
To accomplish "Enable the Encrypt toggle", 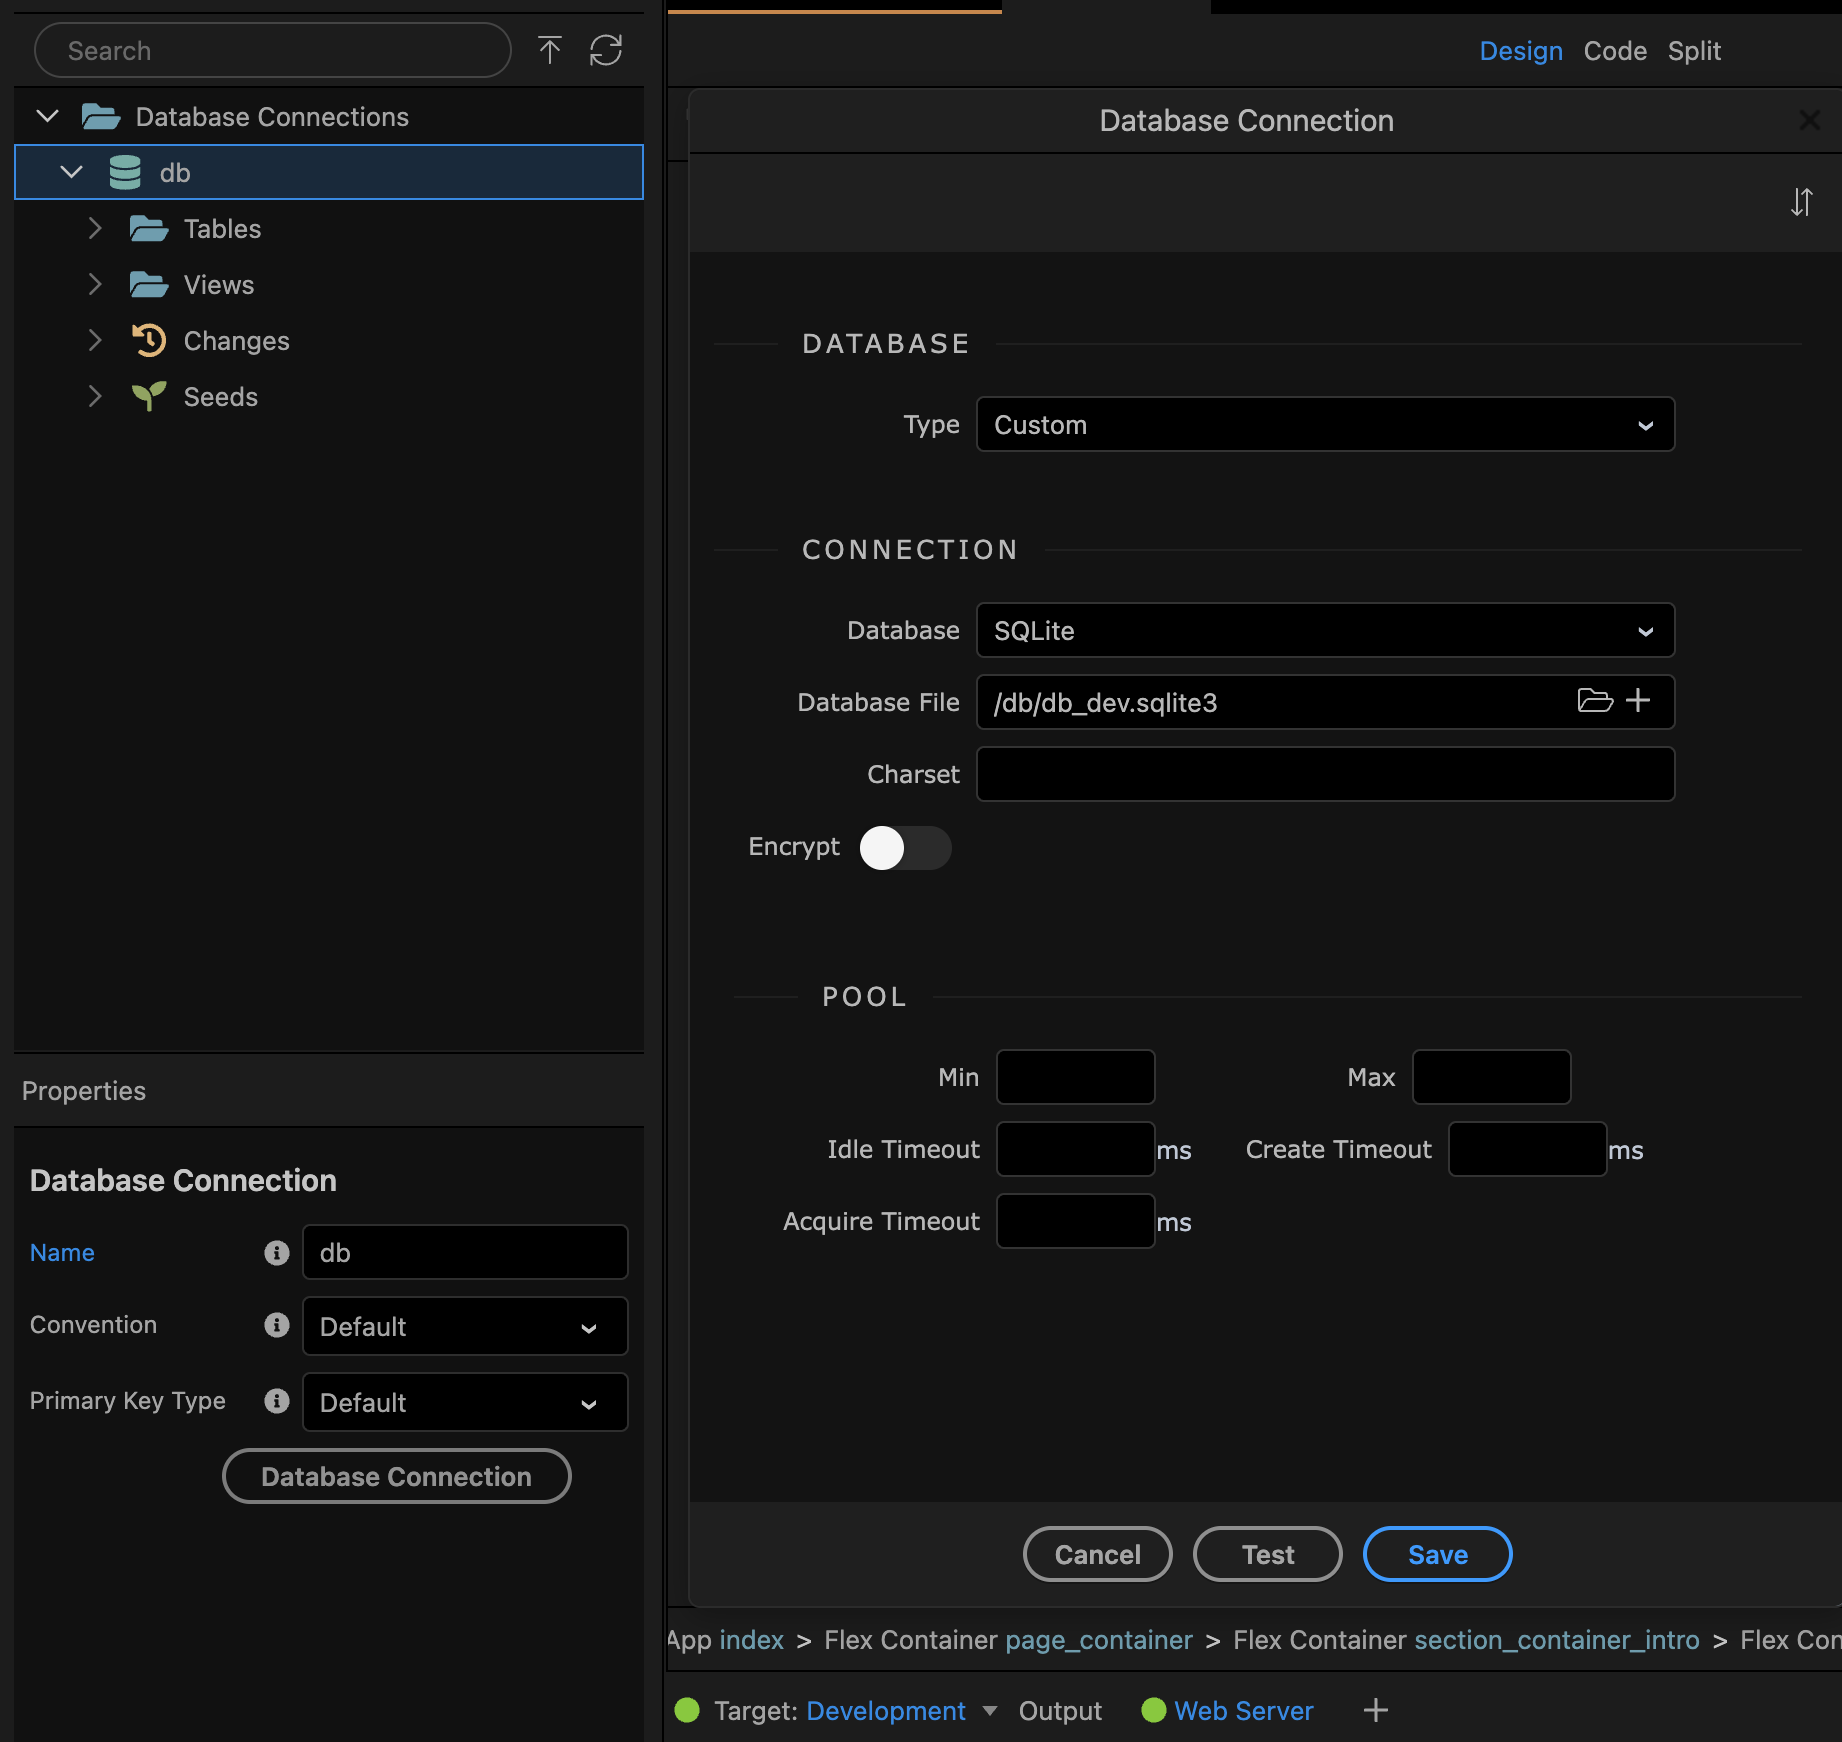I will [x=904, y=848].
